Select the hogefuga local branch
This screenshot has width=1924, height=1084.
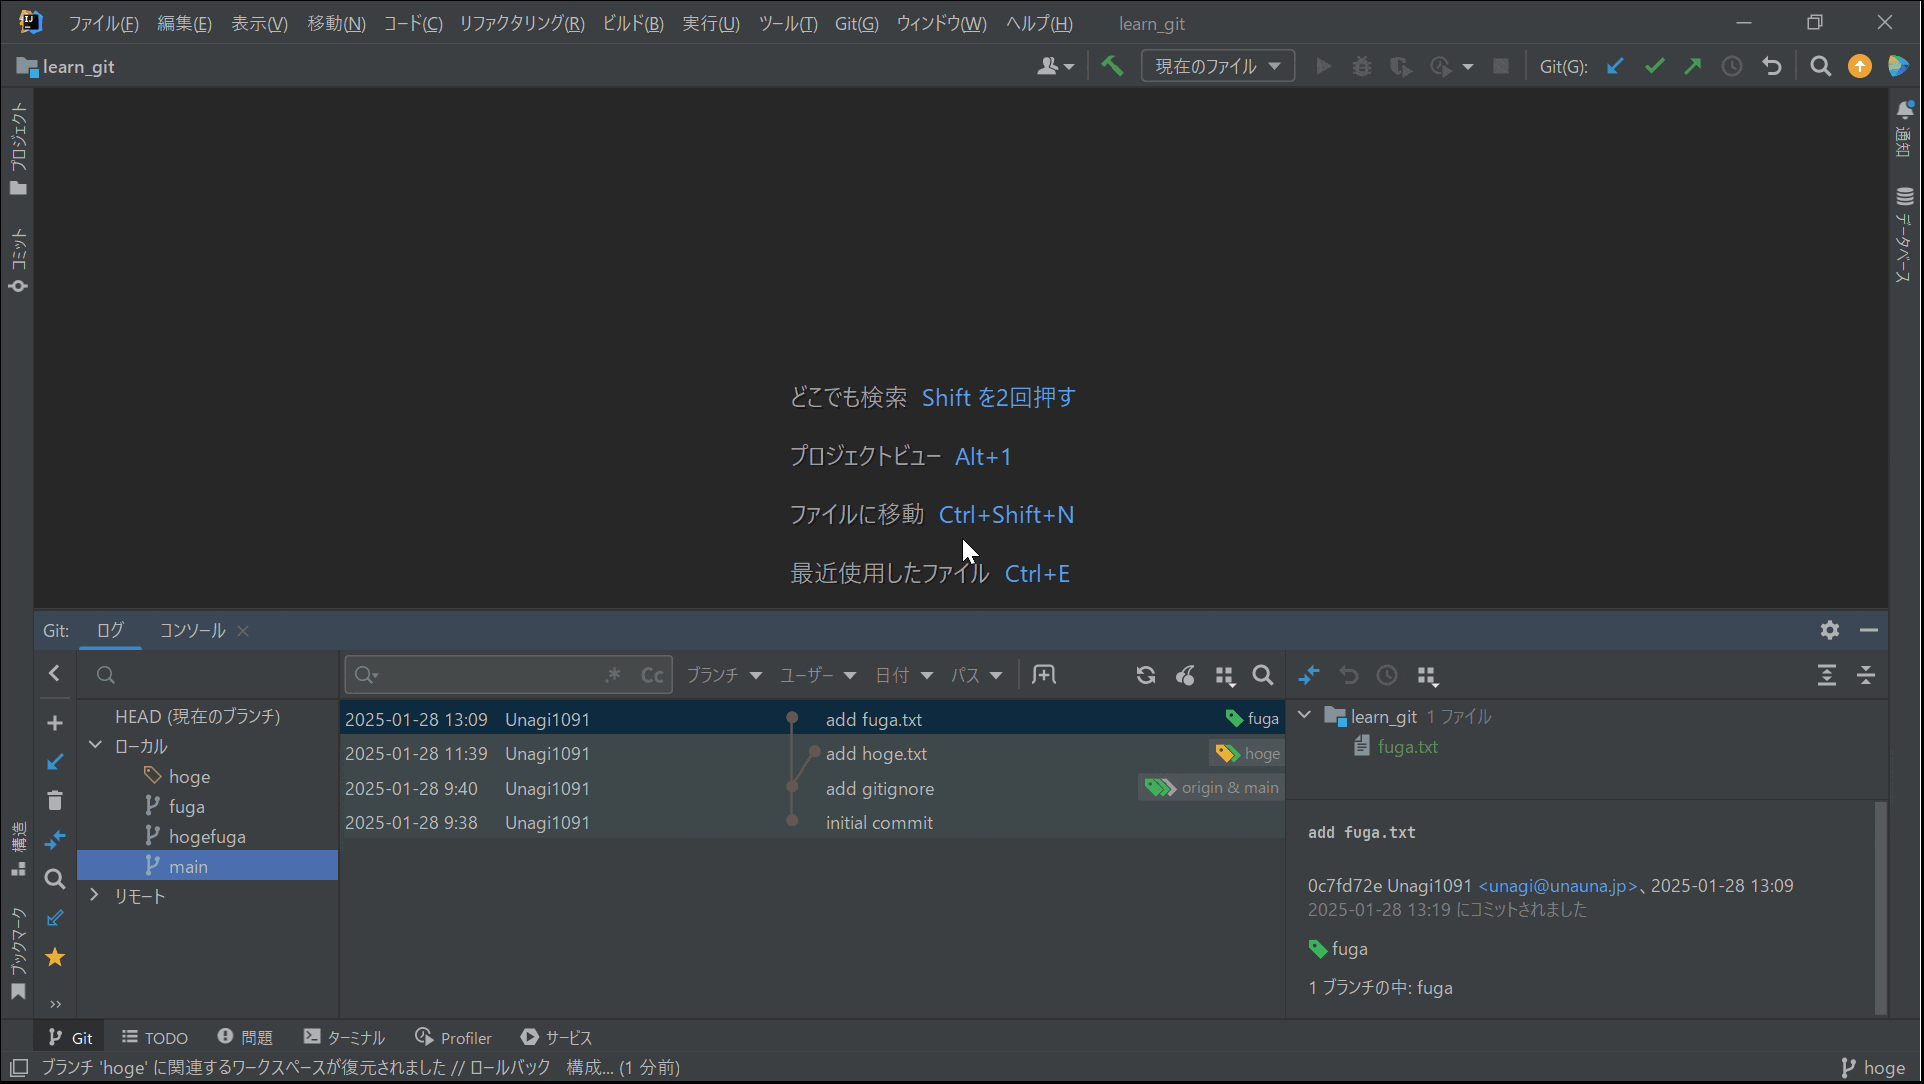[x=207, y=836]
